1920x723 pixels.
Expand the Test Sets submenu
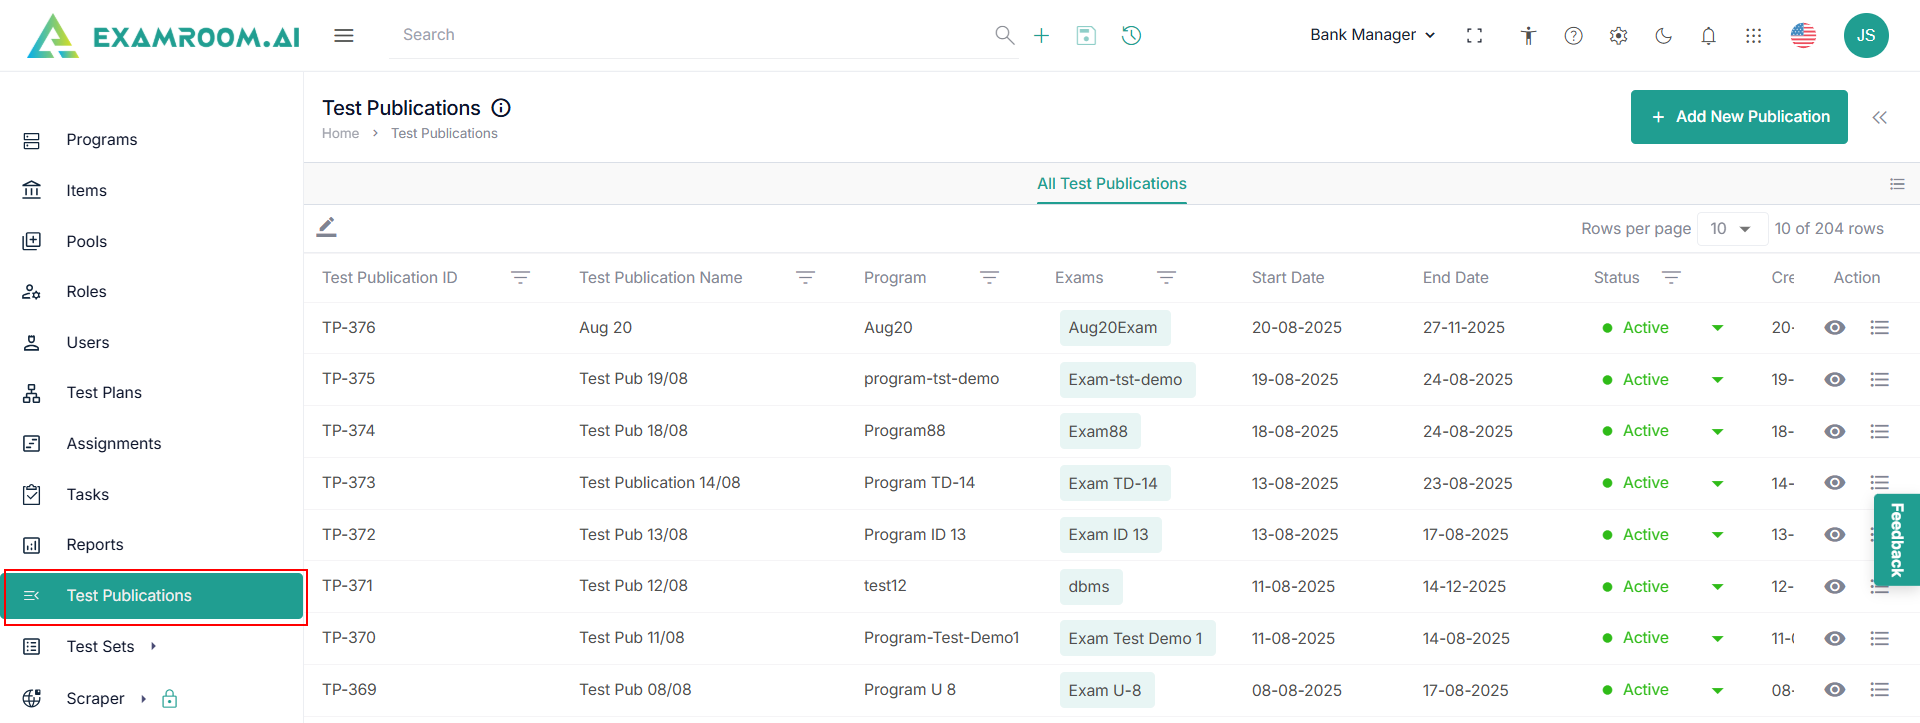click(153, 646)
